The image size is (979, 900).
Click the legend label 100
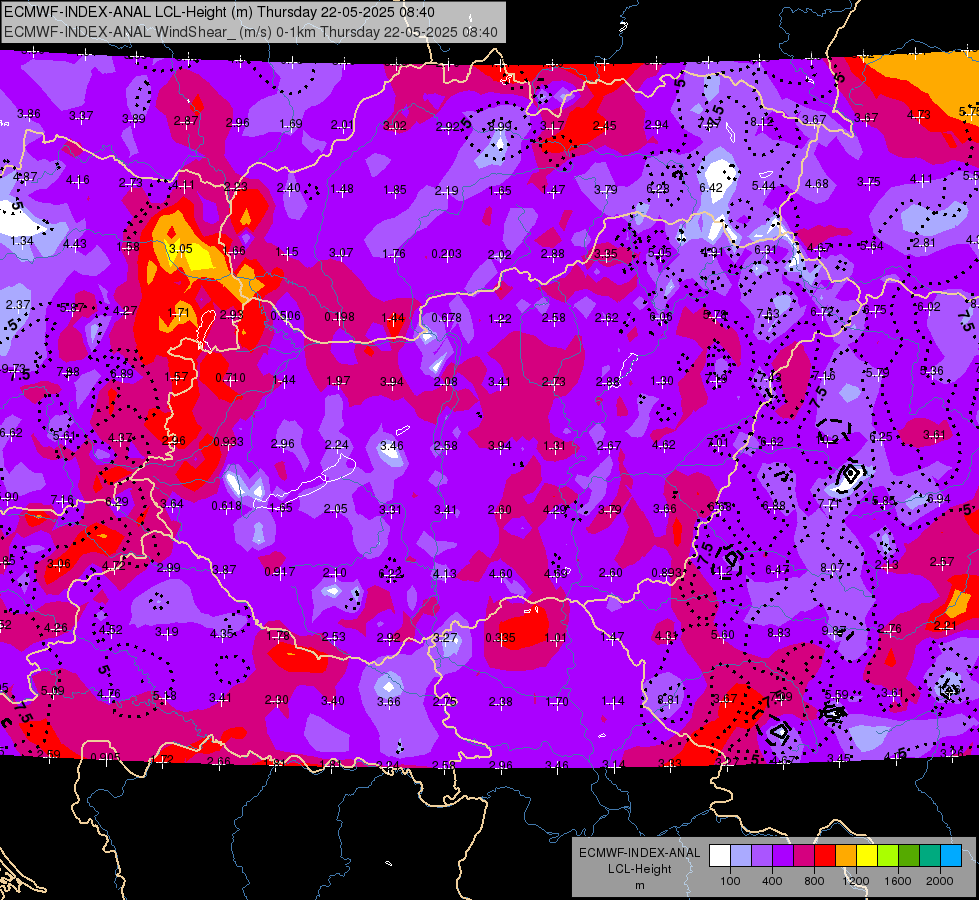730,881
